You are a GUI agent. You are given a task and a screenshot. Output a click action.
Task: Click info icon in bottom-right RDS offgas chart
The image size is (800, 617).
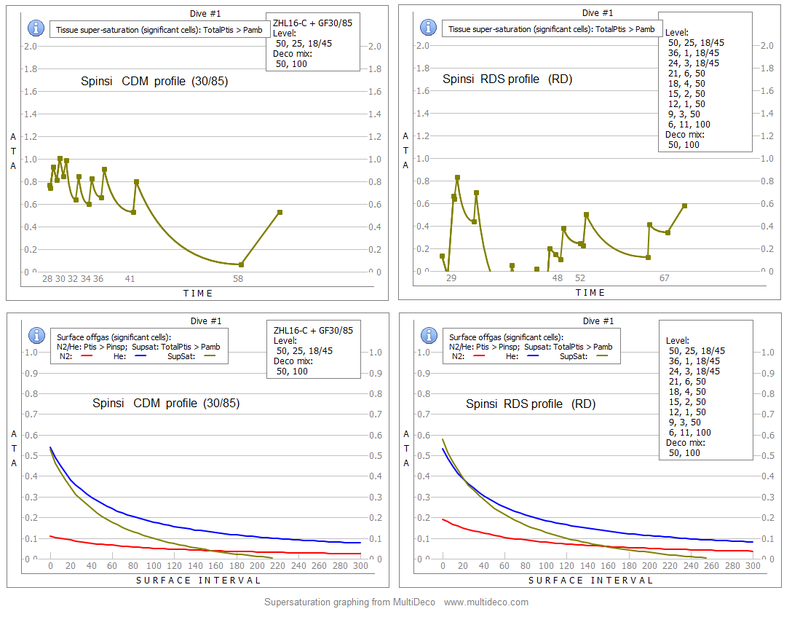tap(428, 337)
